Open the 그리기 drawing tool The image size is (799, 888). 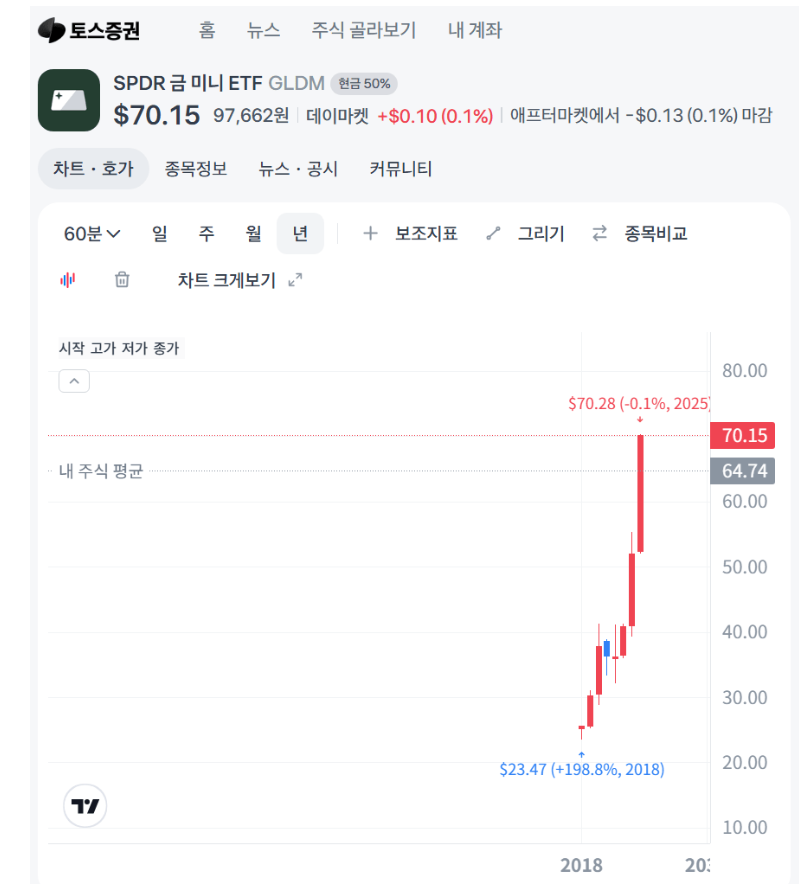(525, 234)
